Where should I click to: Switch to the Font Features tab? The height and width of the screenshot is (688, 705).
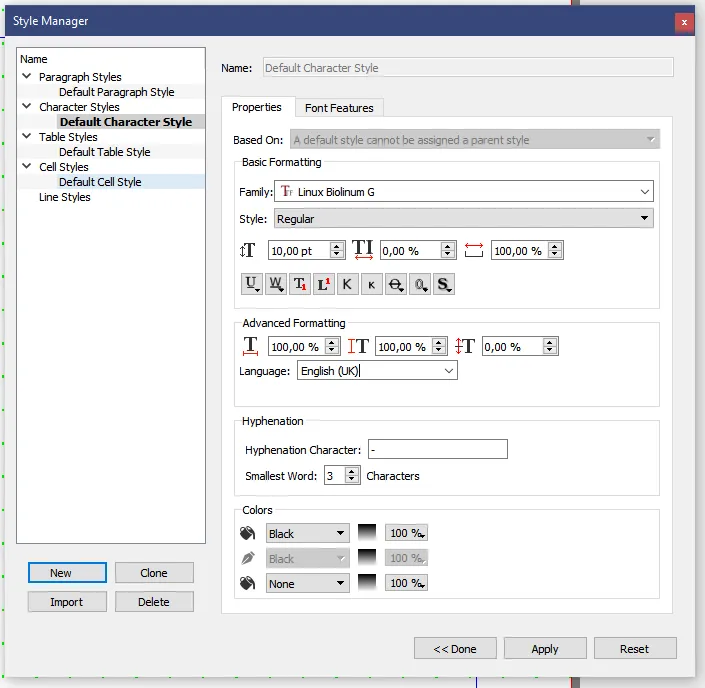point(339,108)
